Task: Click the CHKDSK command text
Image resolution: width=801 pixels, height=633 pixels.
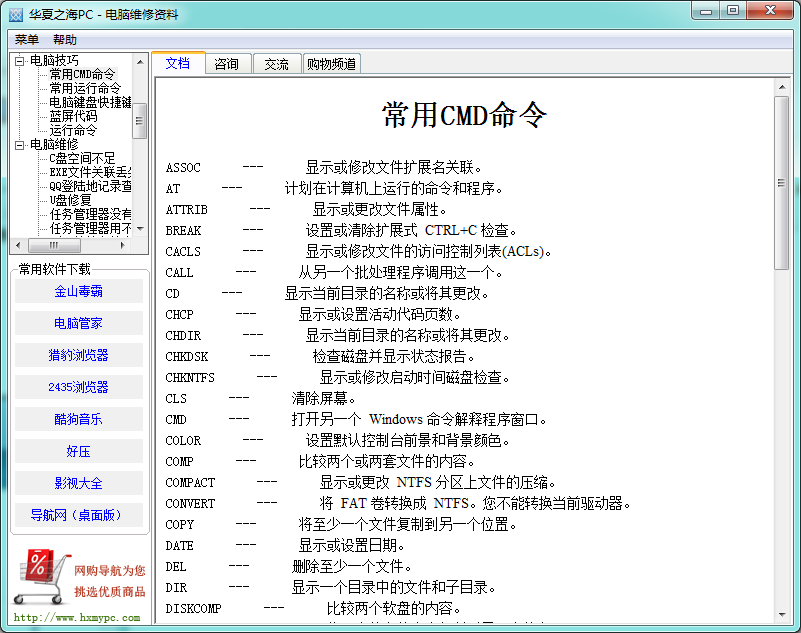Action: [186, 357]
